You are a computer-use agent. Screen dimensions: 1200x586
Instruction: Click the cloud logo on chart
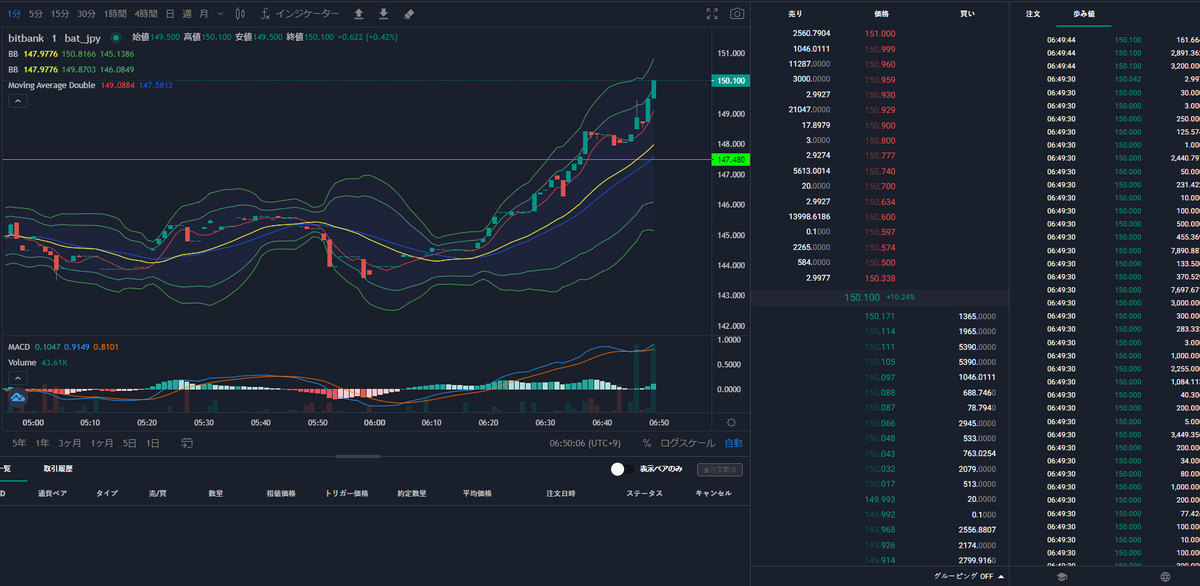click(x=17, y=398)
